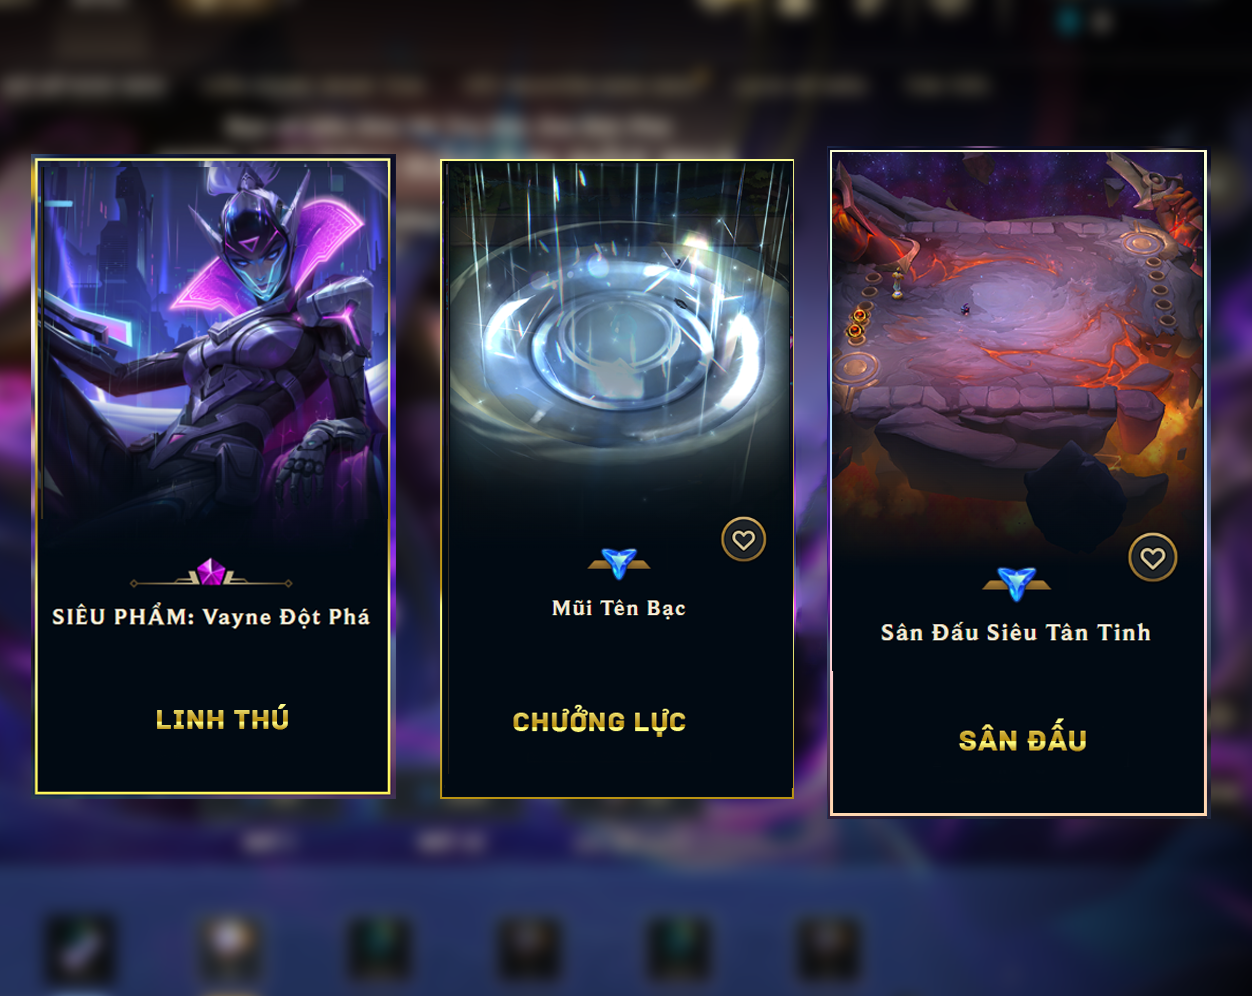This screenshot has height=996, width=1252.
Task: Click the blurred white sword-like icon in bottom row
Action: click(79, 949)
